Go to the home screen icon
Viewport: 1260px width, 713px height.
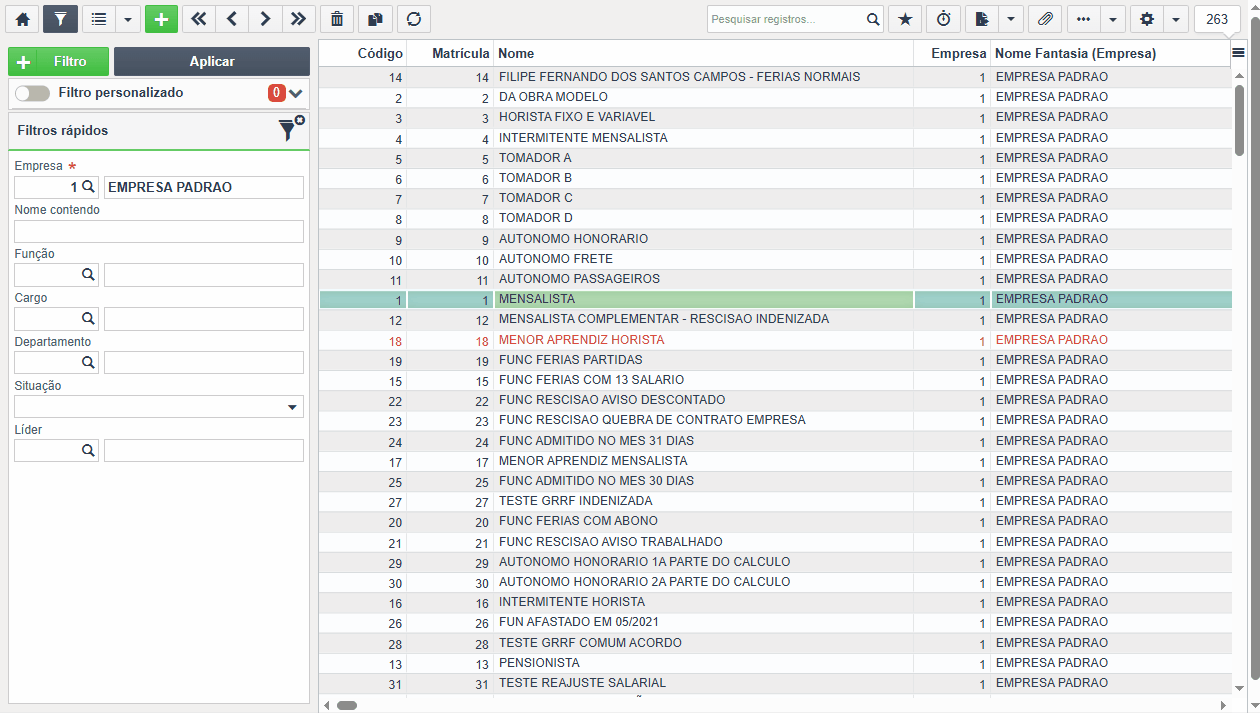[23, 19]
